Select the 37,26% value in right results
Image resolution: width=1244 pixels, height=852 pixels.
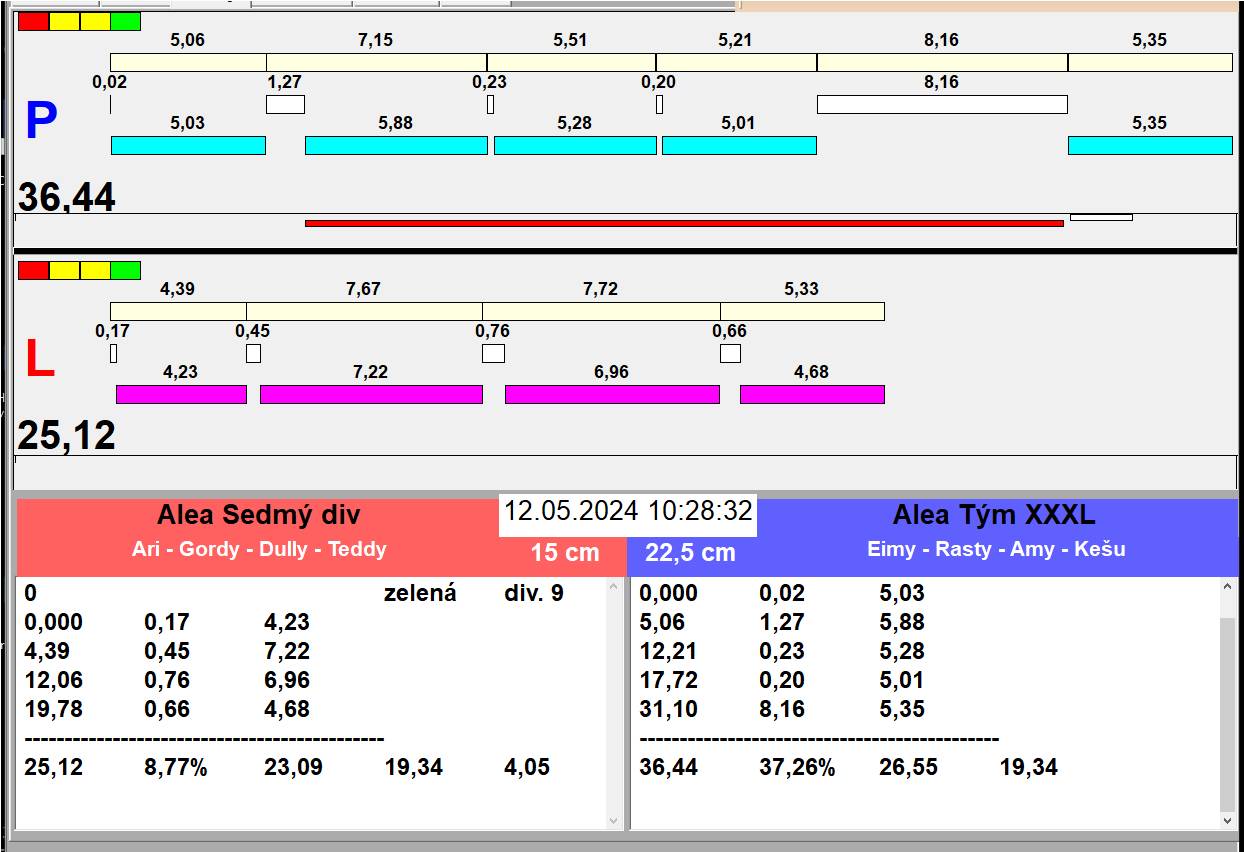click(797, 768)
